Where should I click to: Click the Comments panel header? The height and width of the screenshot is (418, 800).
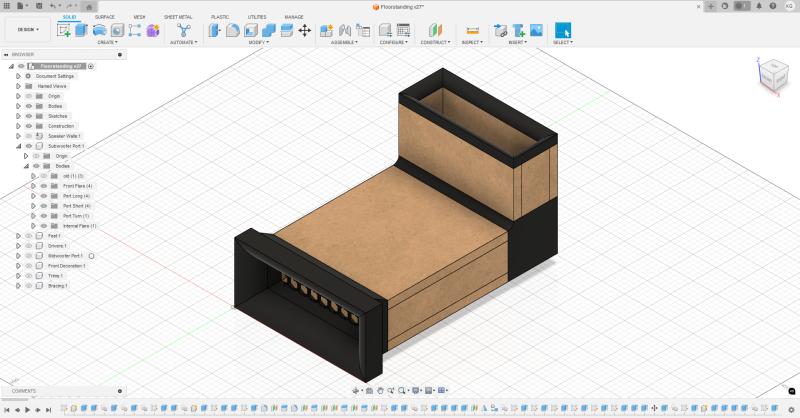point(25,391)
